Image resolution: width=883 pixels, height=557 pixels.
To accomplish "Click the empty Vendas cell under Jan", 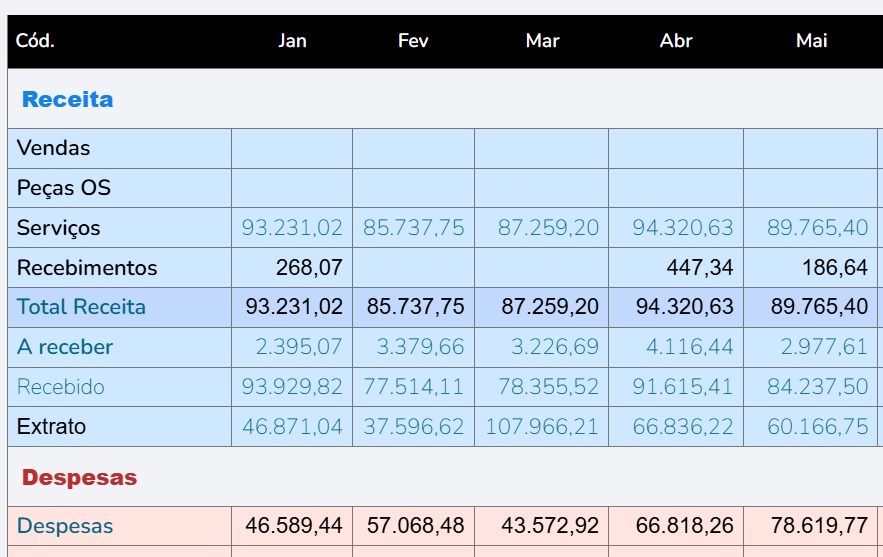I will [x=292, y=148].
